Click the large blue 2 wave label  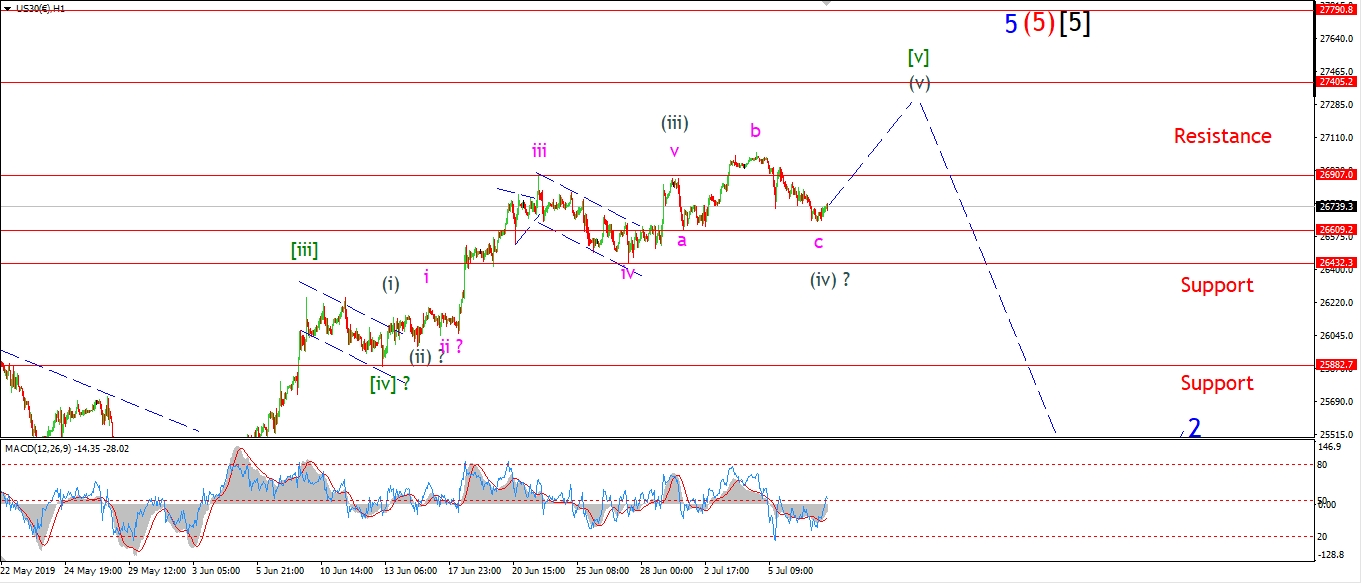pos(1194,428)
